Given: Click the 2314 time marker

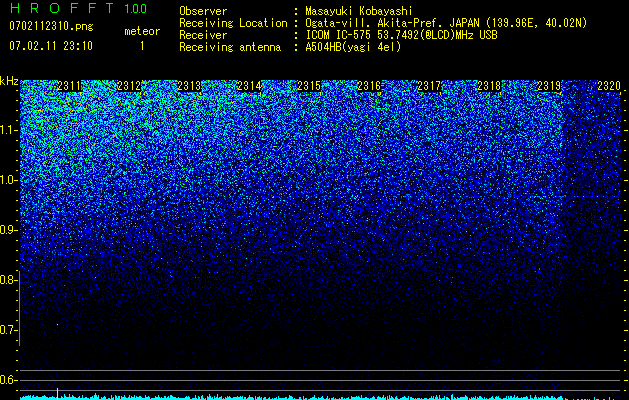Looking at the screenshot, I should click(250, 86).
